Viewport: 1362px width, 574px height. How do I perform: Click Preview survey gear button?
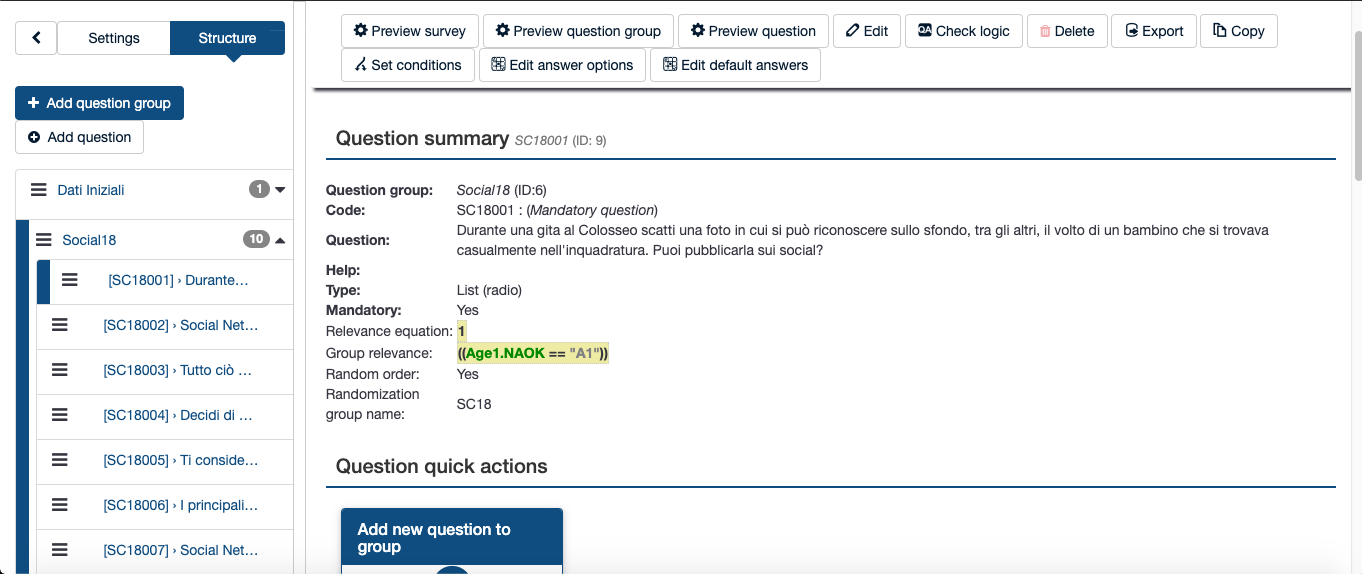[x=410, y=31]
